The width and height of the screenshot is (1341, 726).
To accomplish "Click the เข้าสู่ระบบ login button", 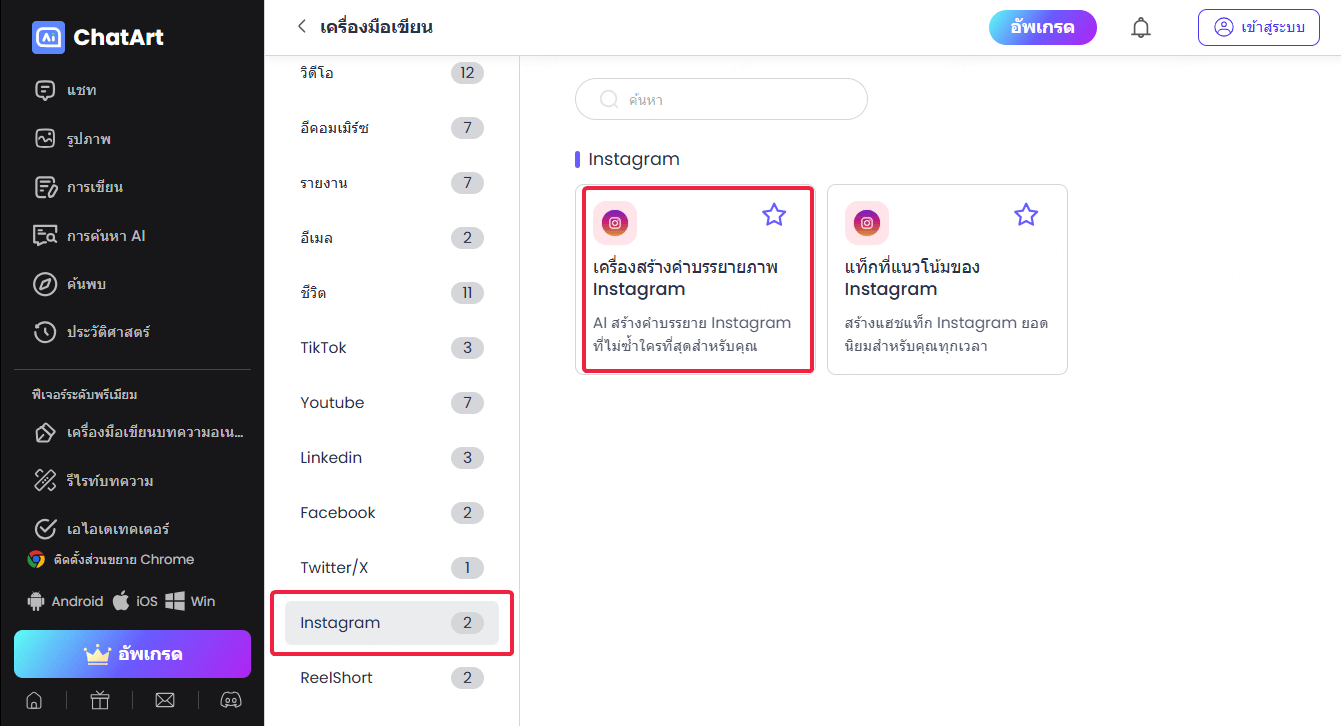I will (1258, 27).
